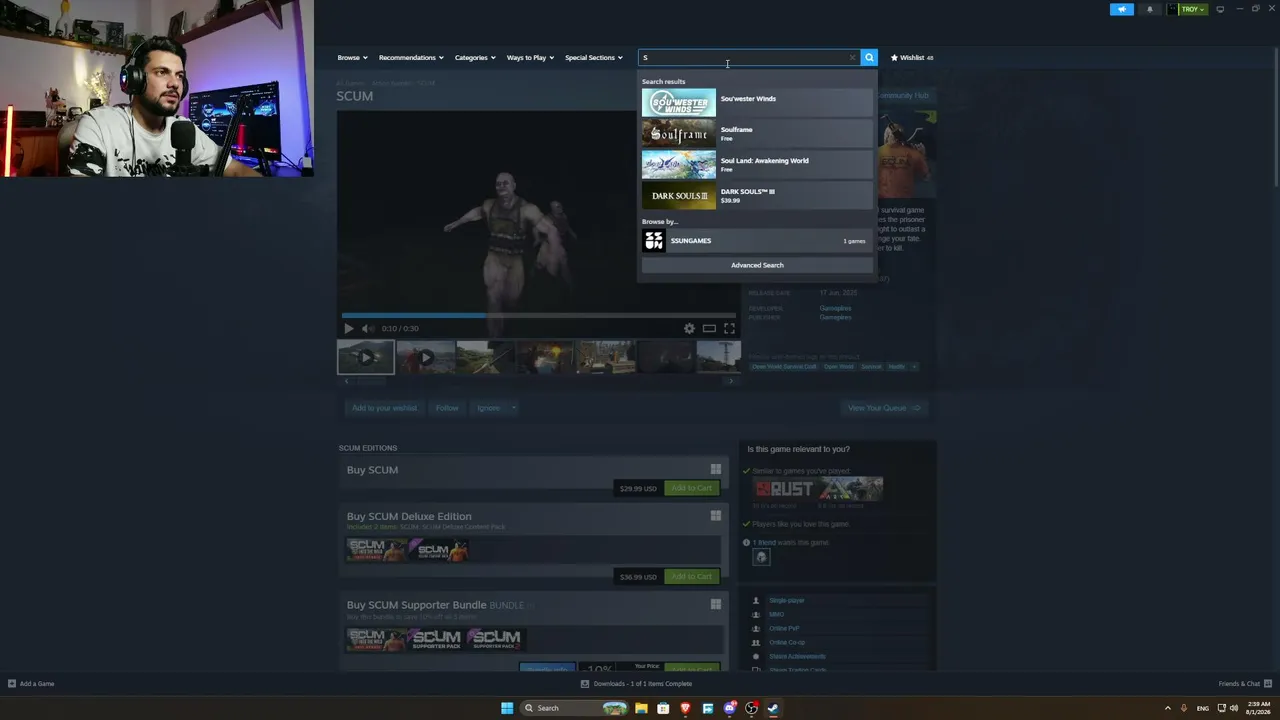
Task: Toggle theater mode for the trailer
Action: click(709, 328)
